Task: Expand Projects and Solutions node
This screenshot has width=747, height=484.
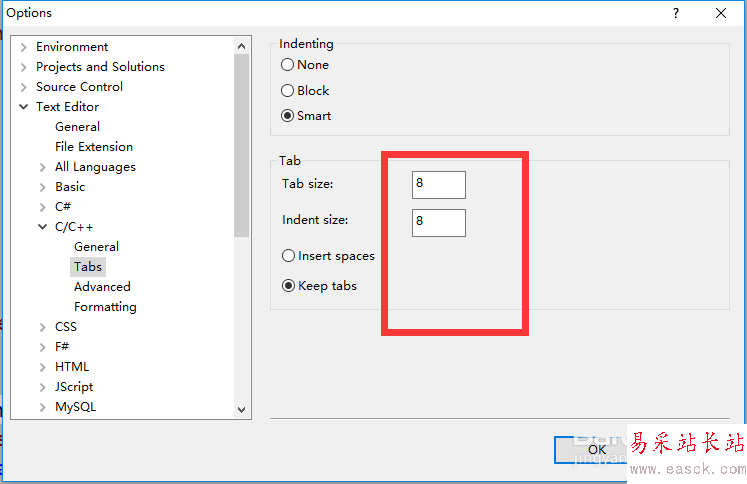Action: (x=23, y=67)
